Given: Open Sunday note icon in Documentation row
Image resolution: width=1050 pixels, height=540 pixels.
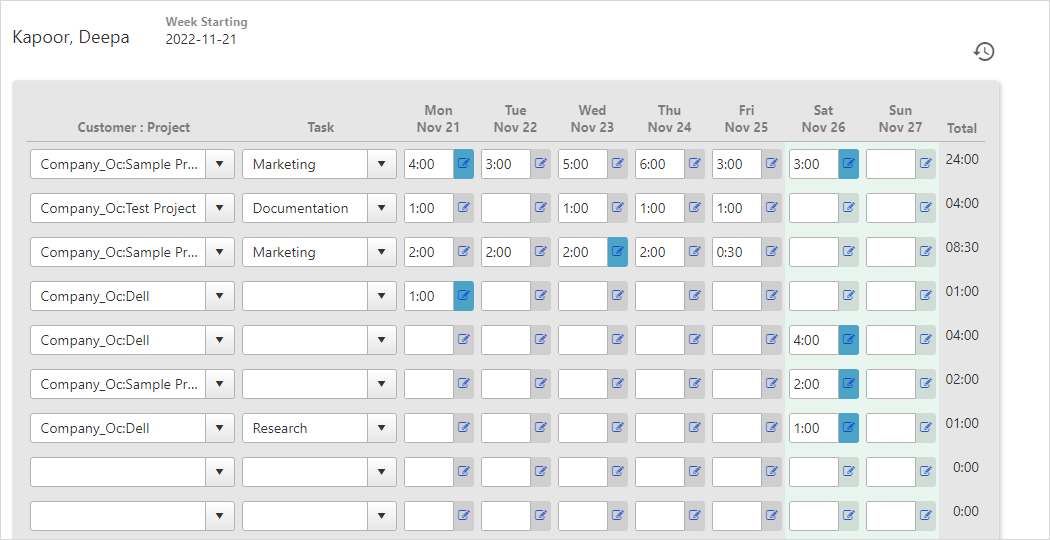Looking at the screenshot, I should 925,208.
